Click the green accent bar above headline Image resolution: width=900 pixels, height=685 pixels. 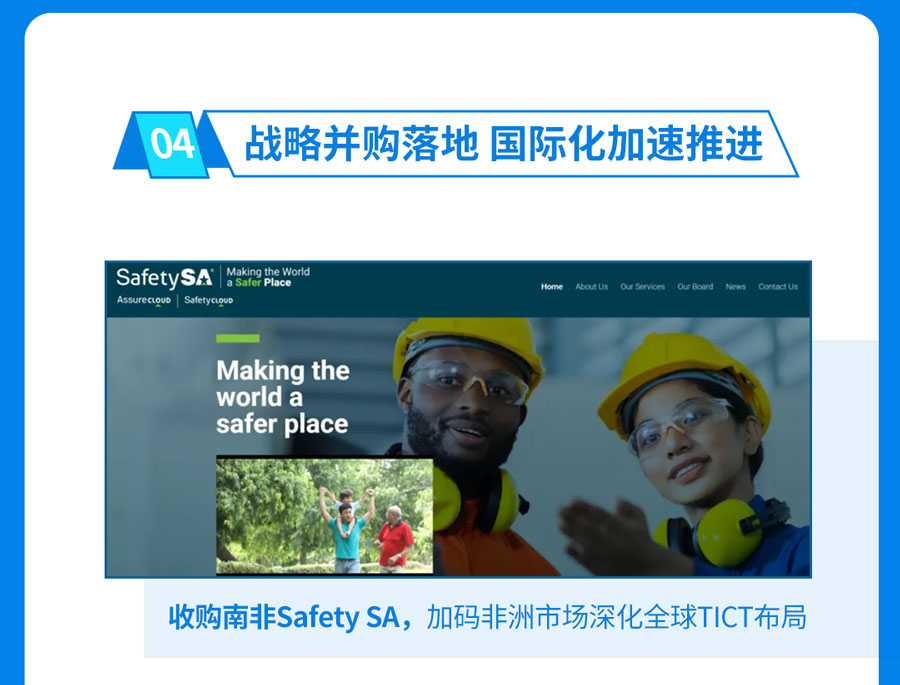pos(238,339)
